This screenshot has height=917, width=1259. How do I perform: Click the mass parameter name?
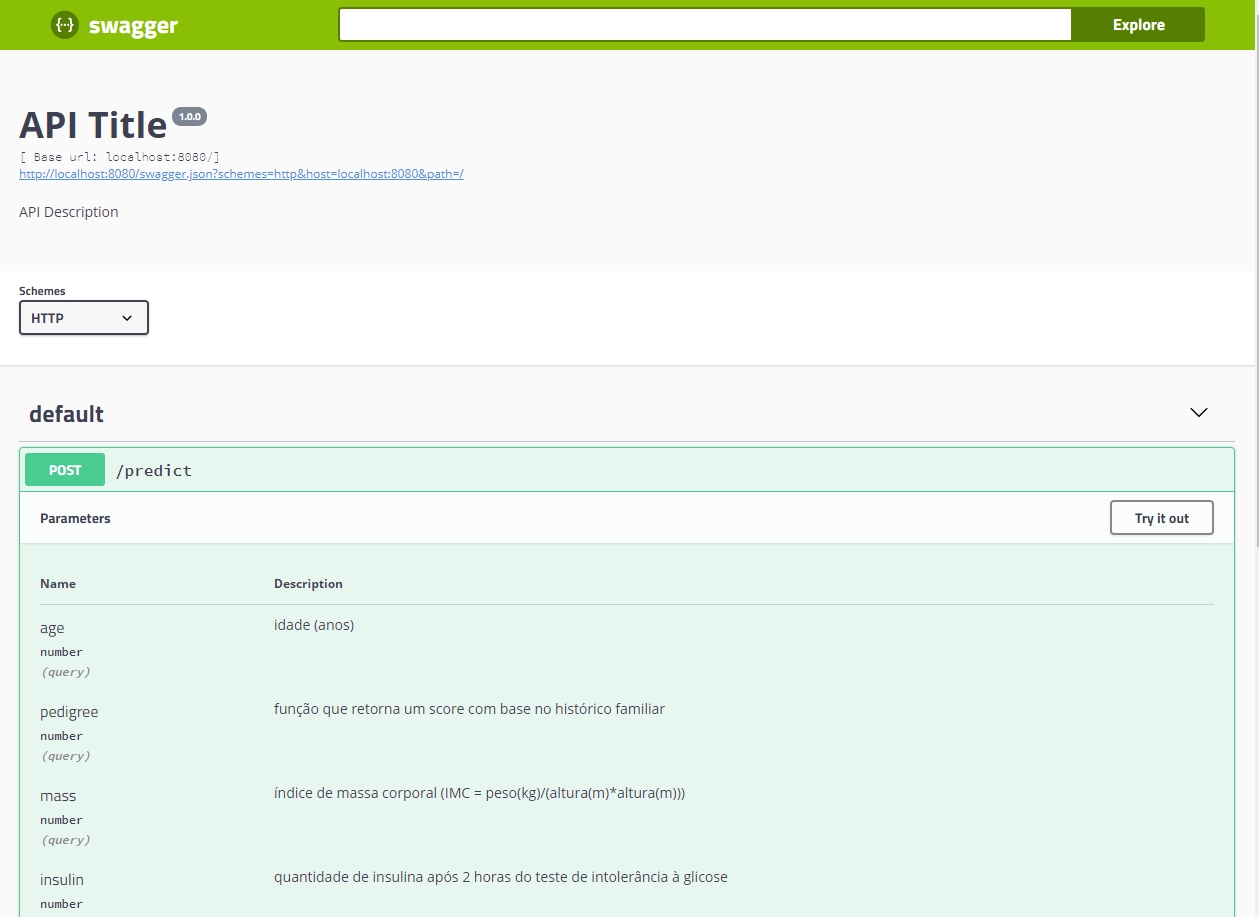point(58,796)
